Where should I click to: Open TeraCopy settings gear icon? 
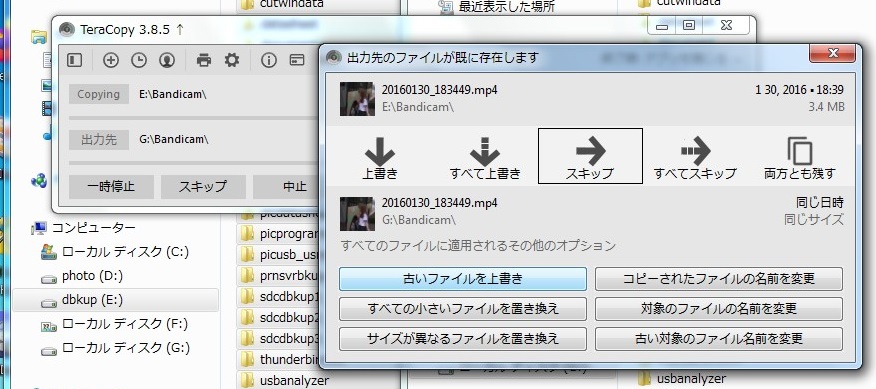(231, 60)
